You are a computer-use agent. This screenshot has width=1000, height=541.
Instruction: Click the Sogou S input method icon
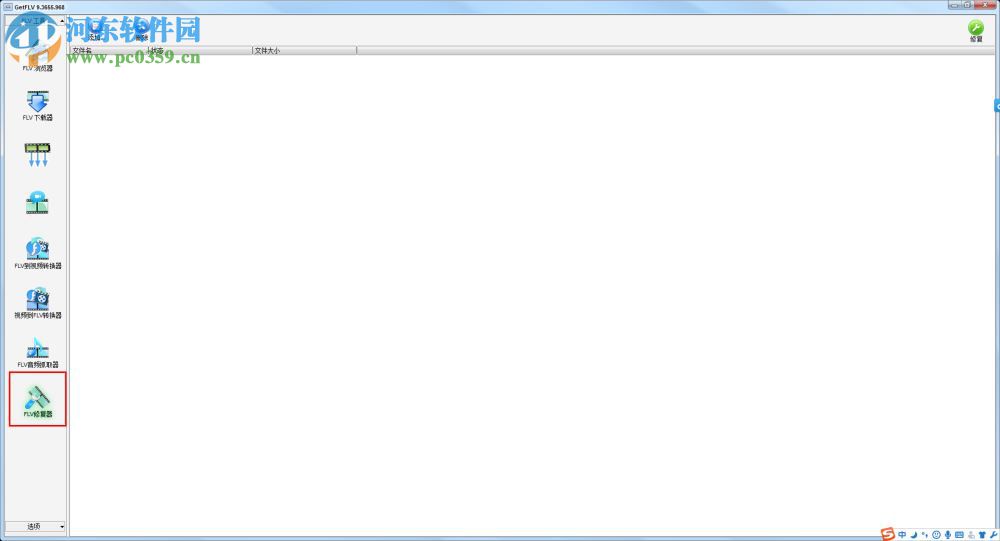[x=888, y=534]
